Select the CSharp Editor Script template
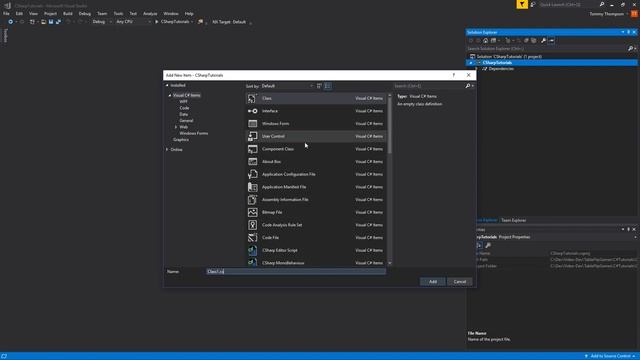Image resolution: width=640 pixels, height=360 pixels. (316, 250)
